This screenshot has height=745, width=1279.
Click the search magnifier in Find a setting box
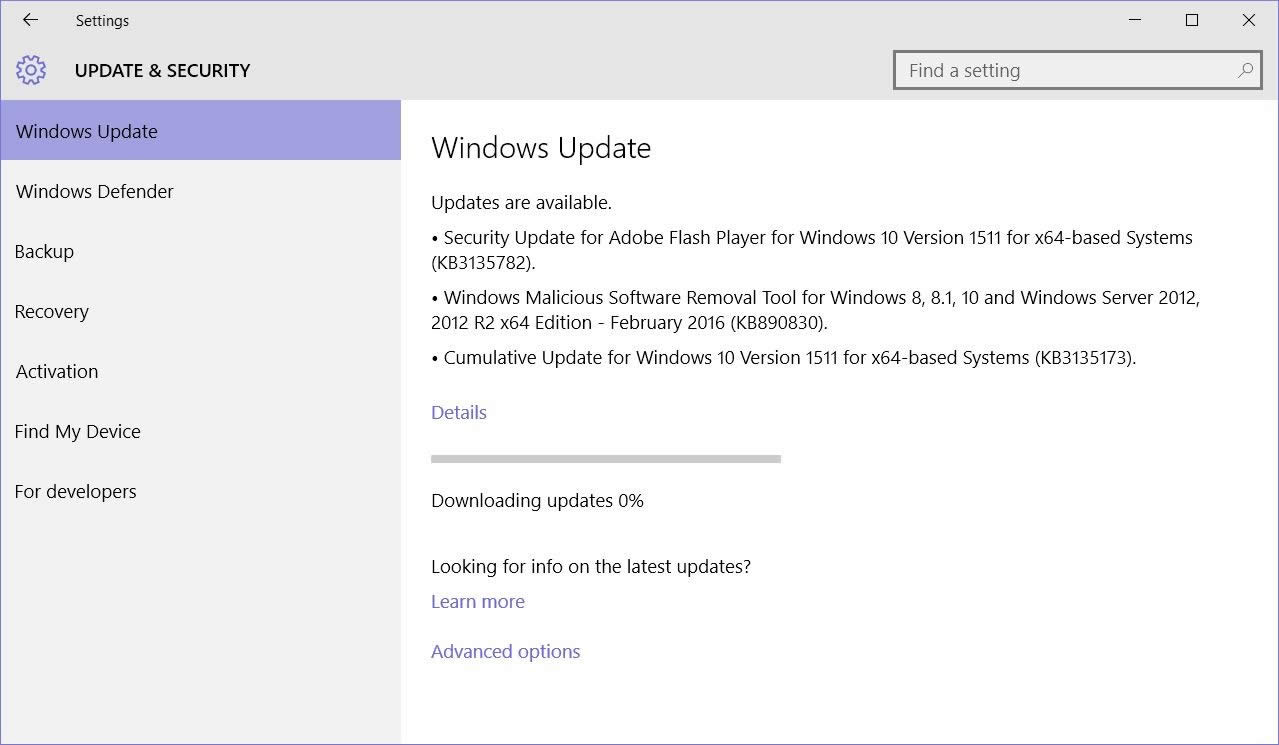pos(1245,70)
